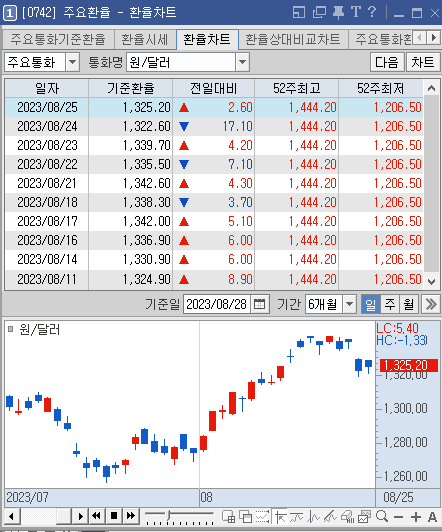Click the chart scrollbar right arrow
Viewport: 442px width, 532px height.
80,516
